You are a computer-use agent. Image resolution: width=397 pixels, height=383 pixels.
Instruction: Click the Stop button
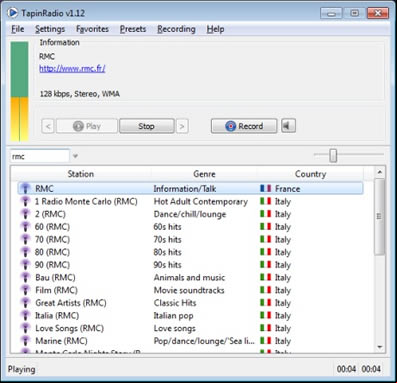[x=147, y=126]
